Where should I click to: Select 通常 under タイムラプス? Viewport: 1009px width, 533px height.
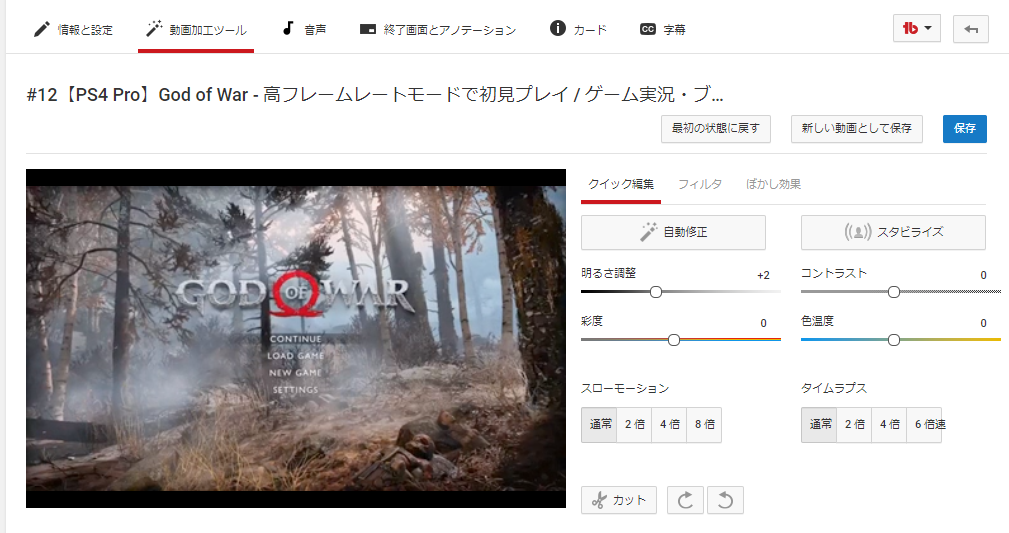point(819,425)
